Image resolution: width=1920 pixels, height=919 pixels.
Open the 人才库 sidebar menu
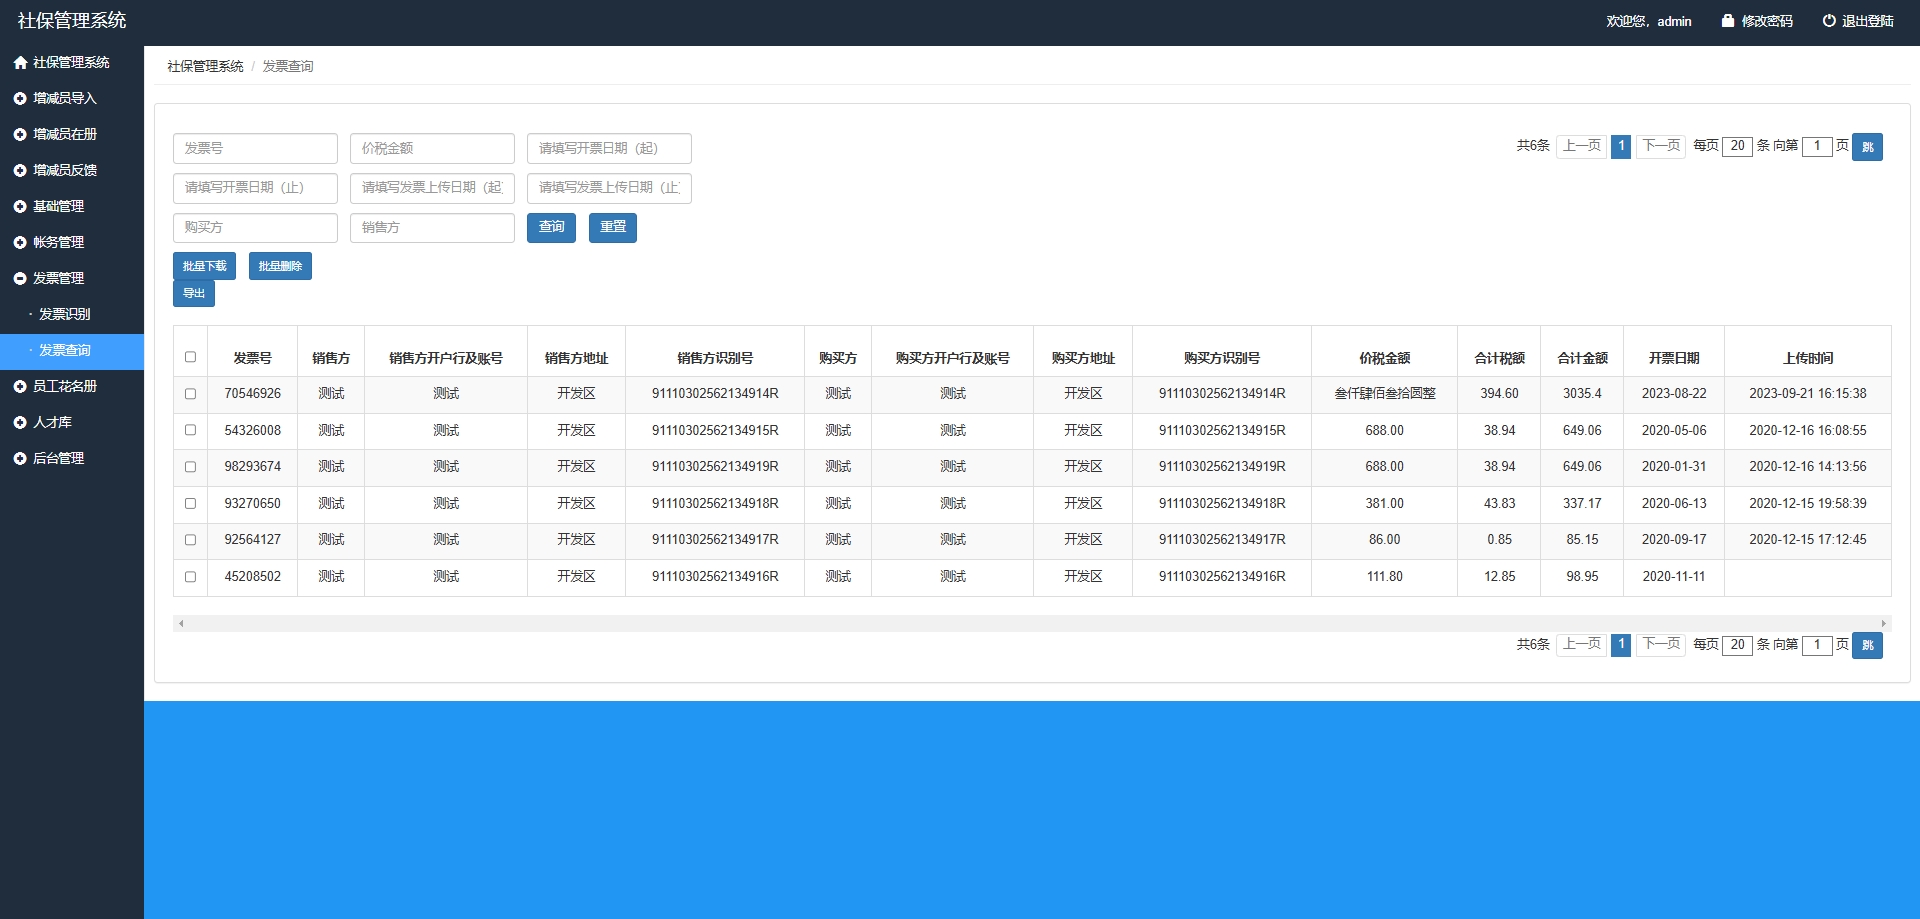click(72, 422)
